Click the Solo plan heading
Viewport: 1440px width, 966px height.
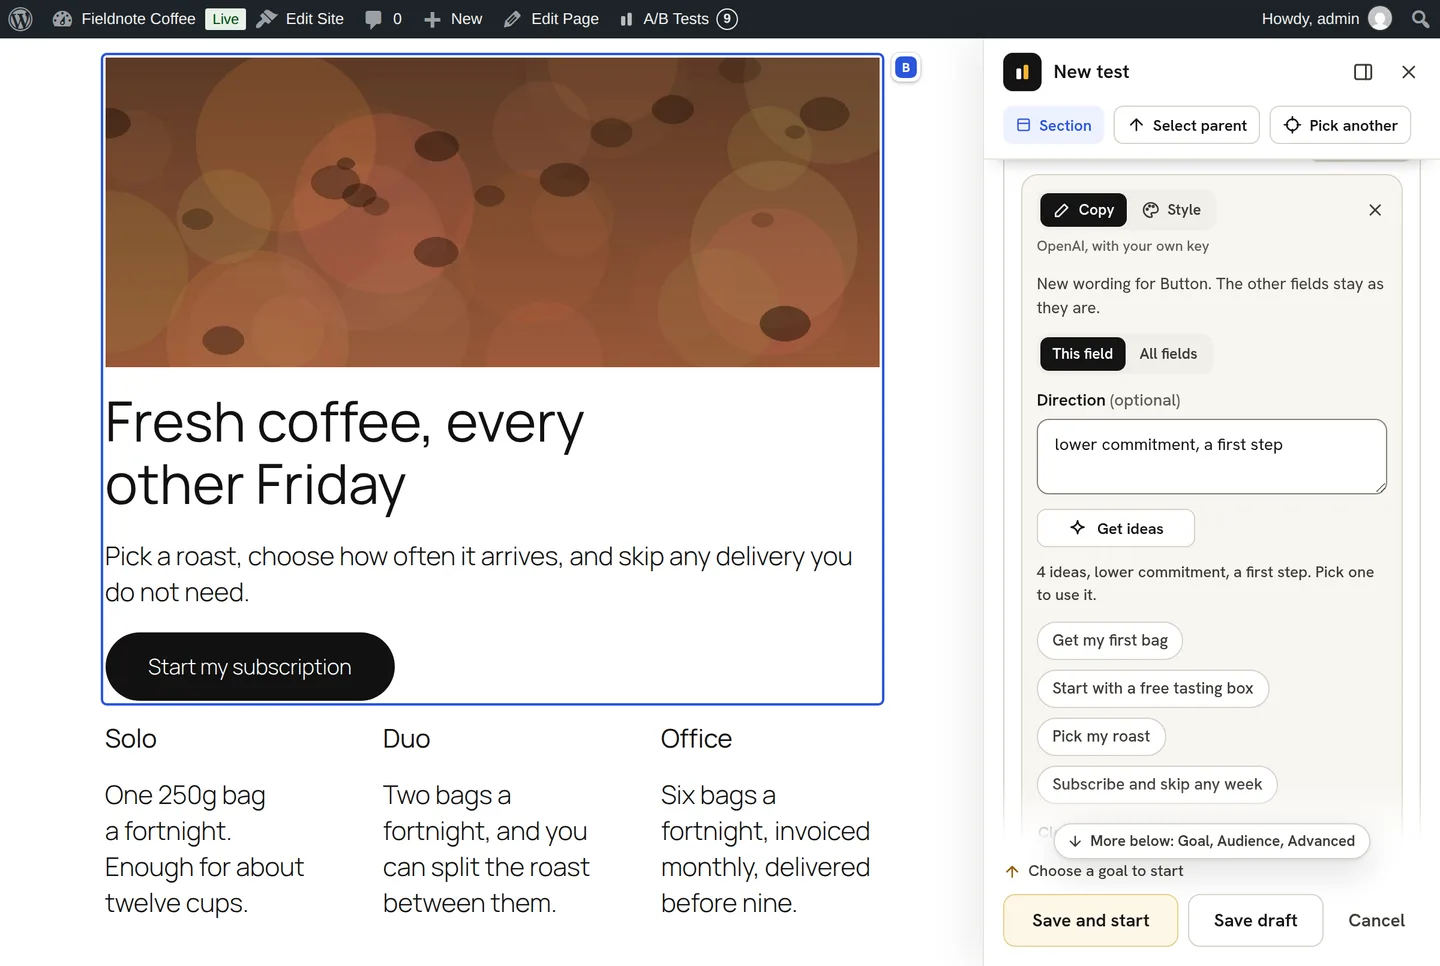click(131, 739)
